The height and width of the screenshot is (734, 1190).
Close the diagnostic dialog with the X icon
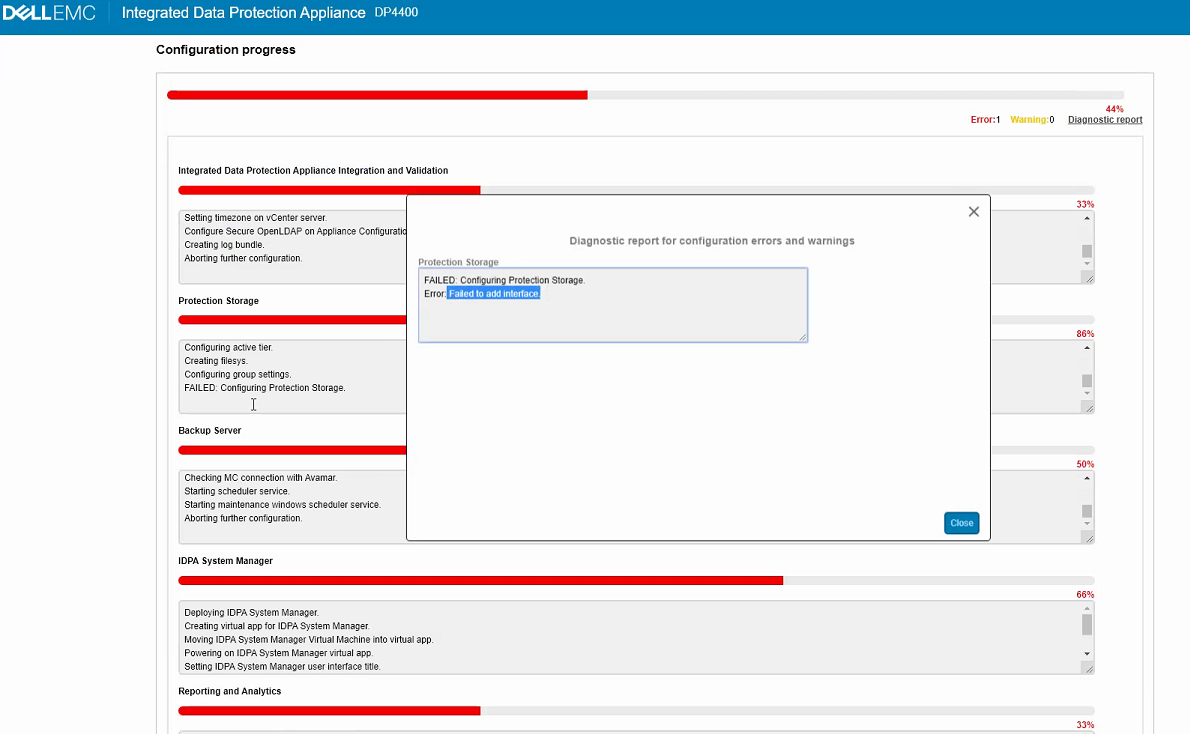[973, 212]
